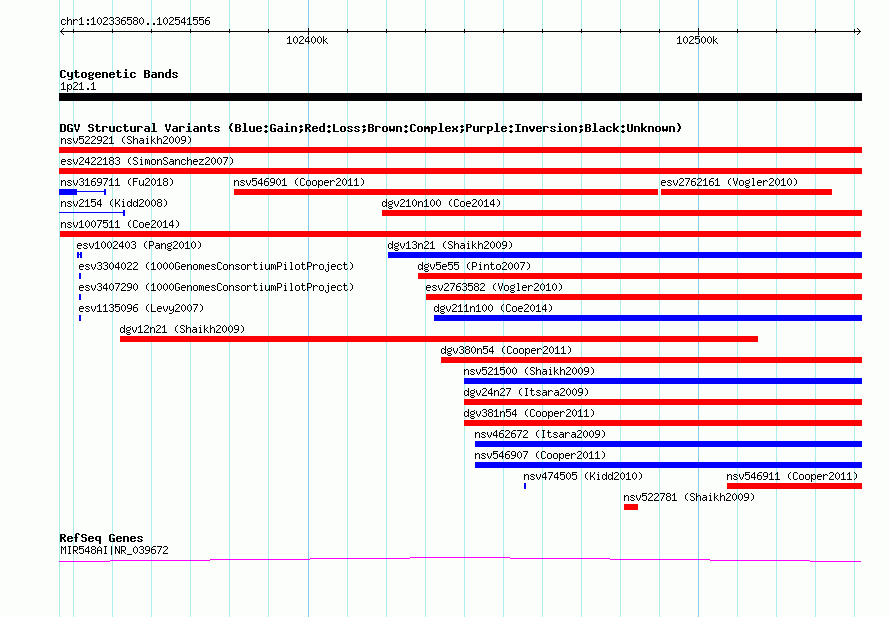Click the red nsv546911 loss bar
The image size is (890, 617).
795,486
